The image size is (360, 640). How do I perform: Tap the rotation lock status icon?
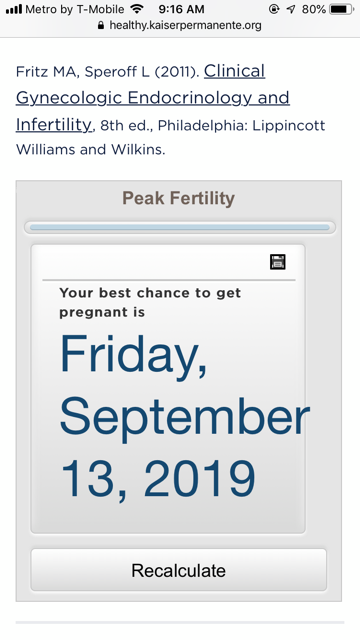pos(274,9)
